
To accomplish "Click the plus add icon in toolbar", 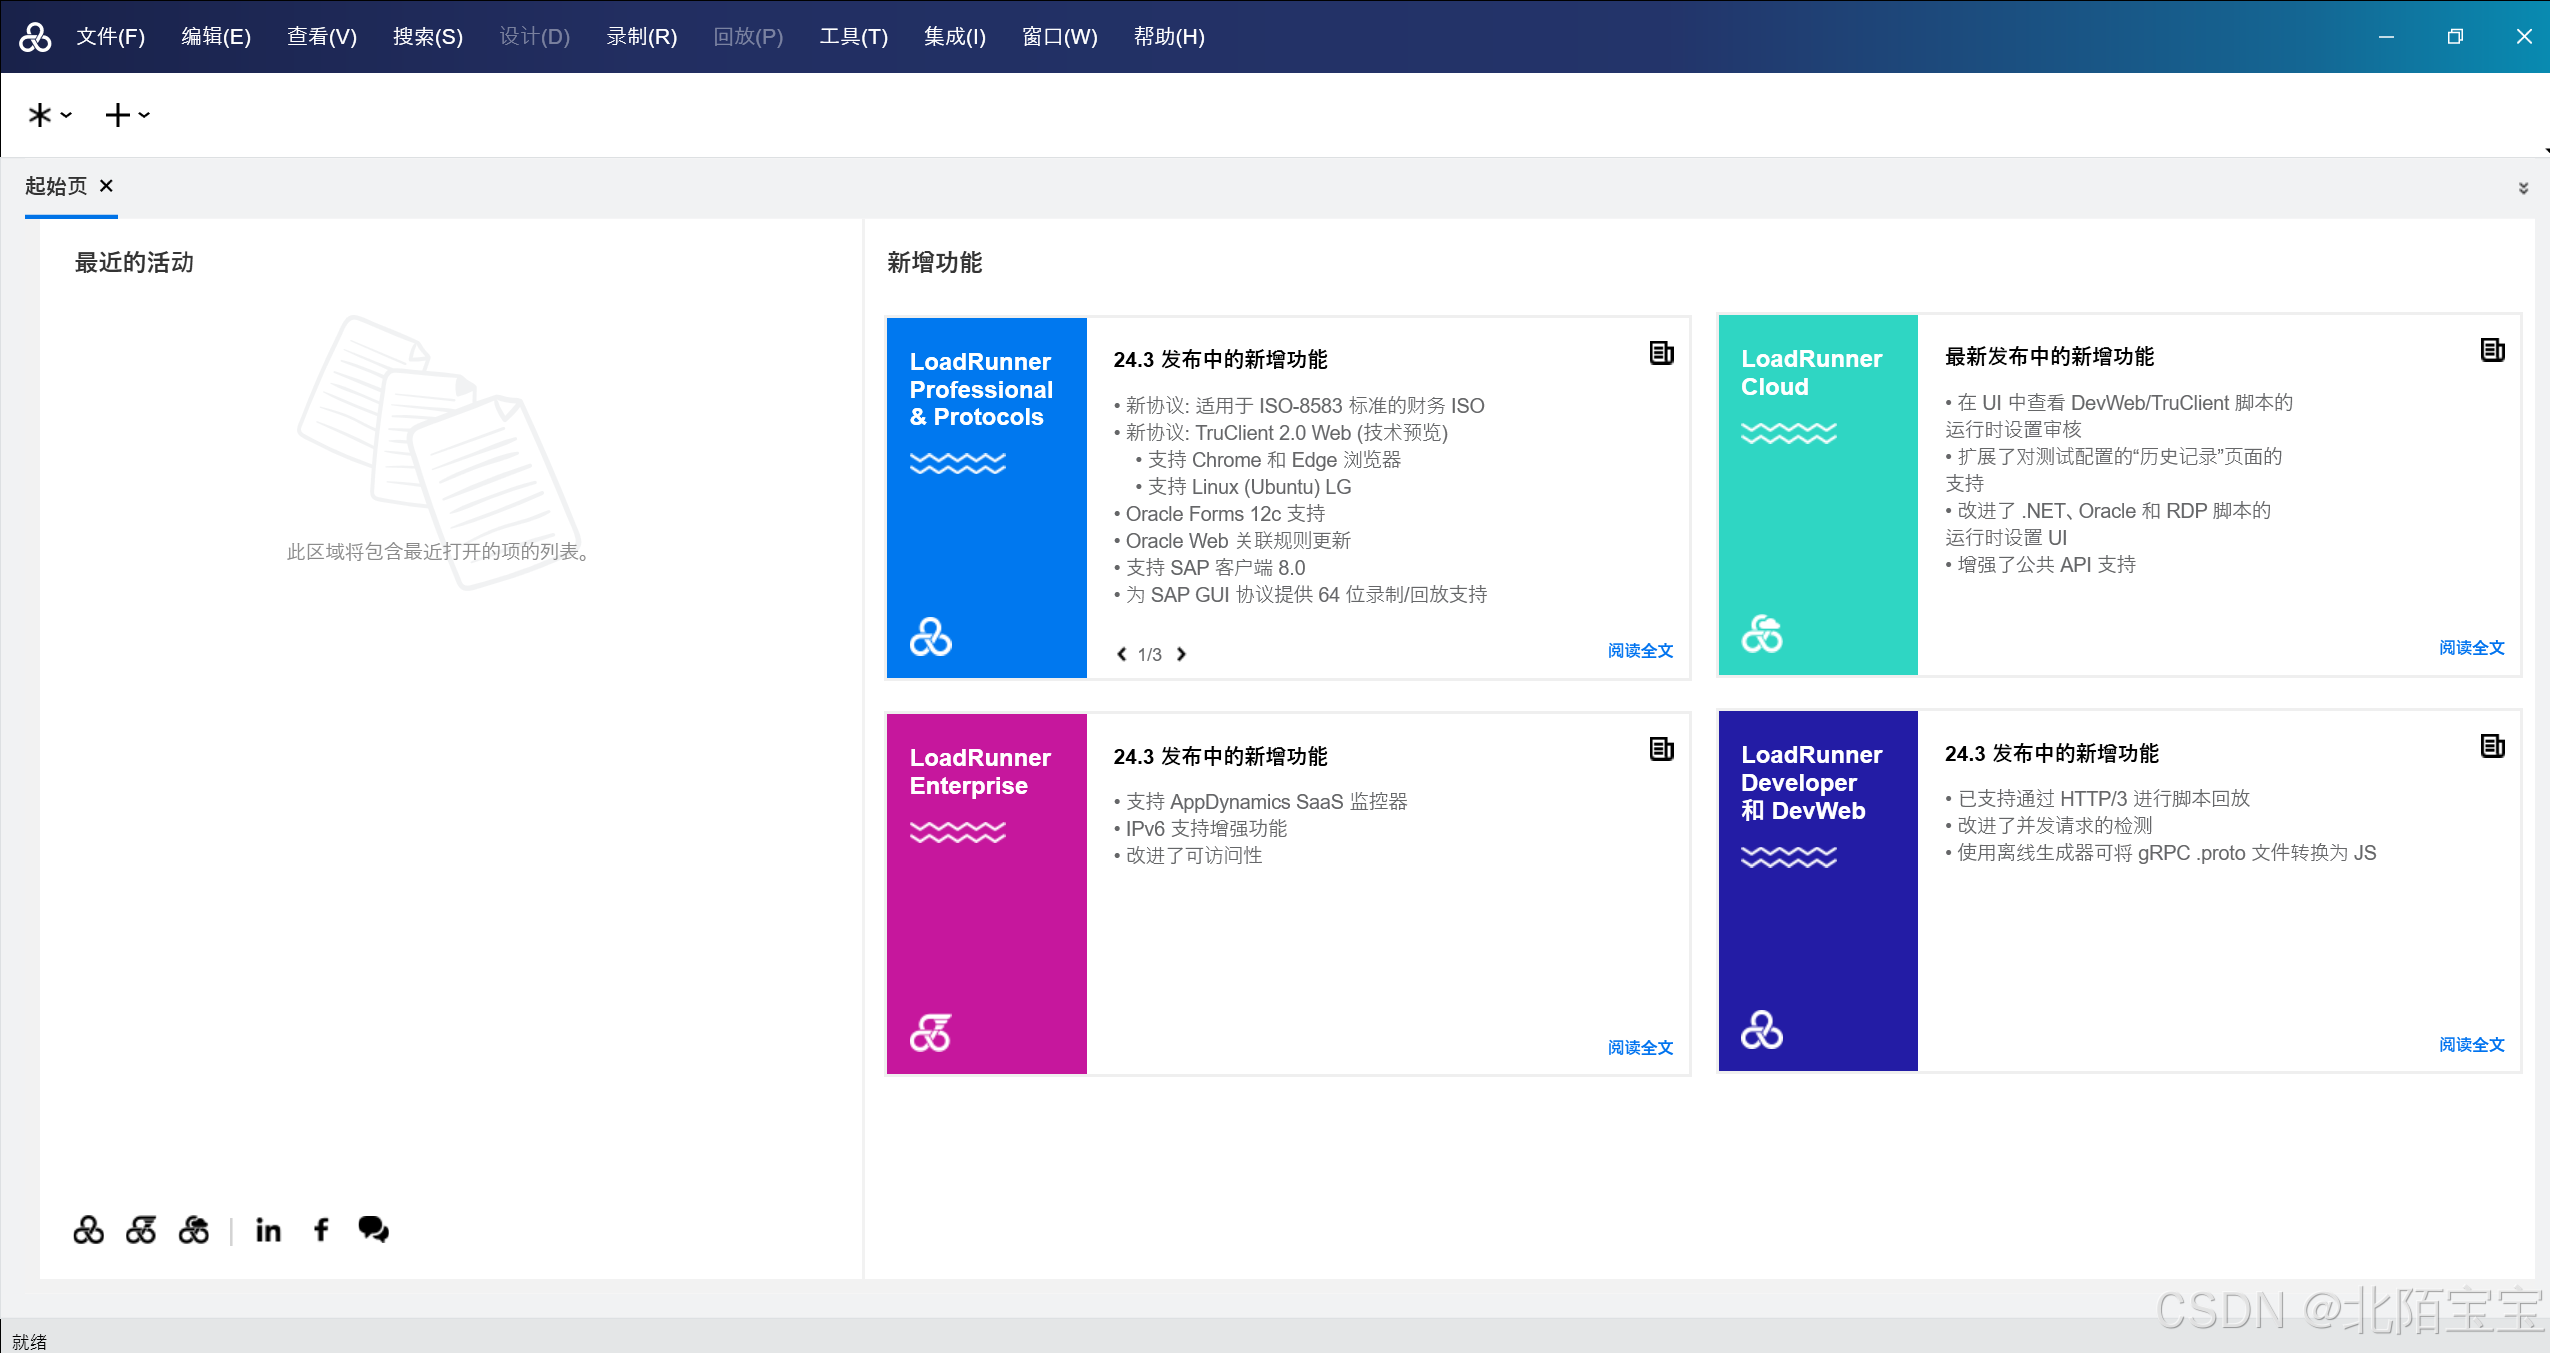I will [118, 115].
